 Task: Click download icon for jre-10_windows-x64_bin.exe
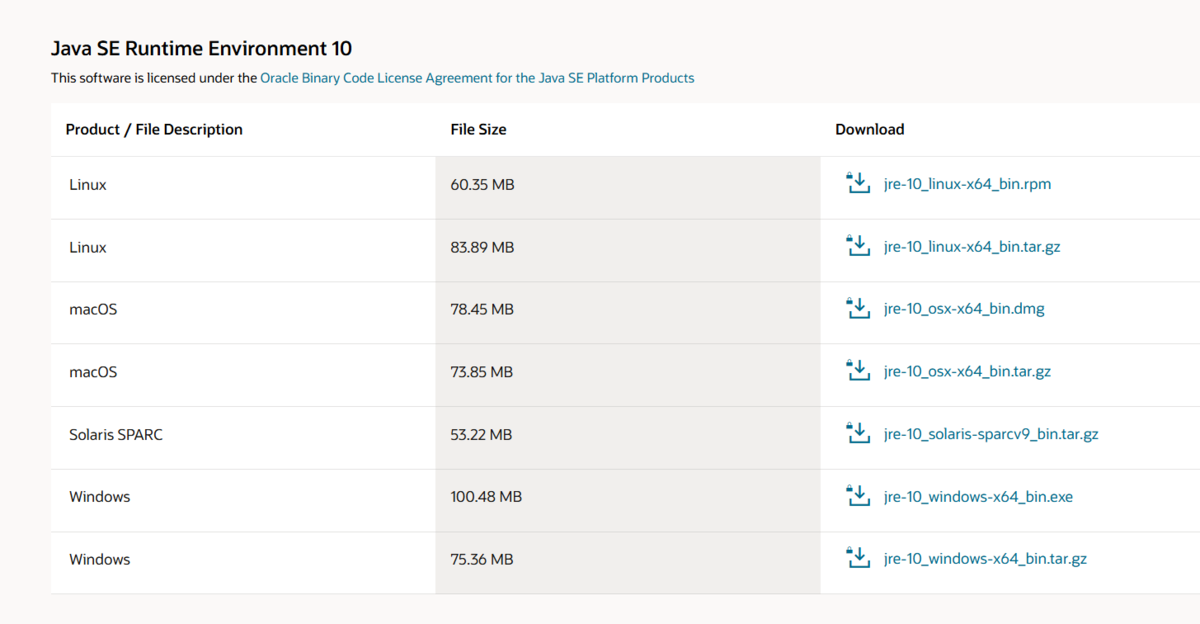pyautogui.click(x=858, y=496)
